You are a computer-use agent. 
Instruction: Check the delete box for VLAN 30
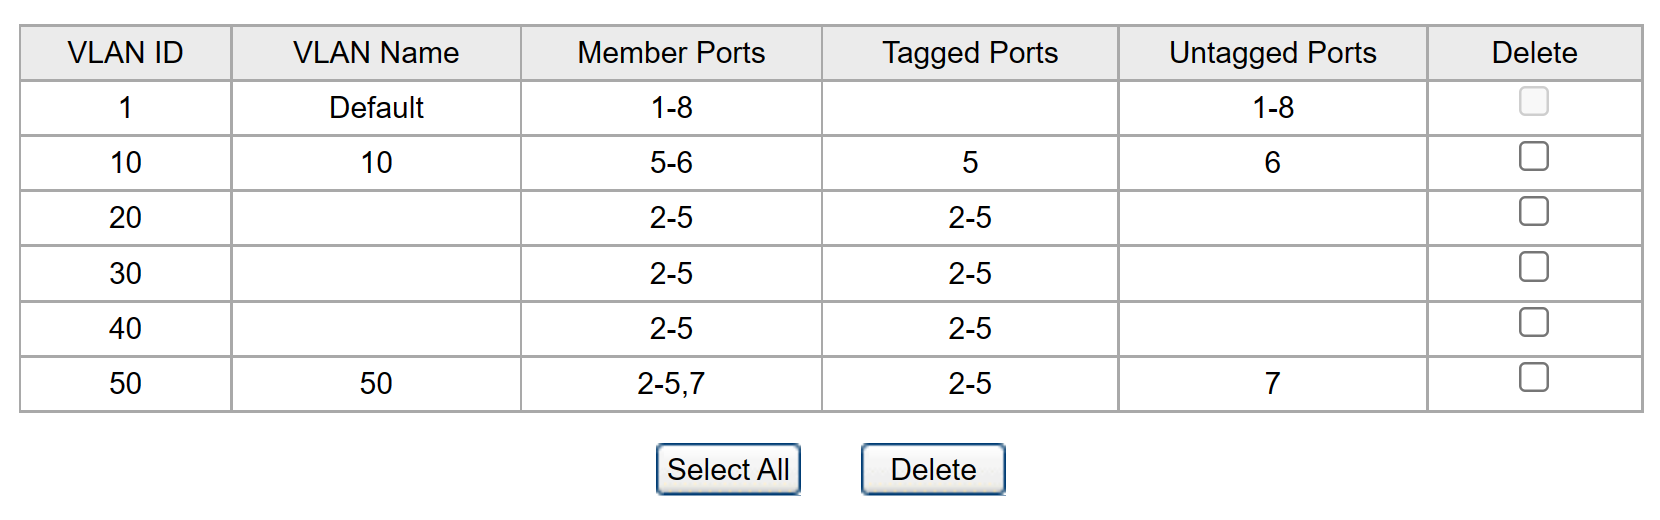point(1533,267)
